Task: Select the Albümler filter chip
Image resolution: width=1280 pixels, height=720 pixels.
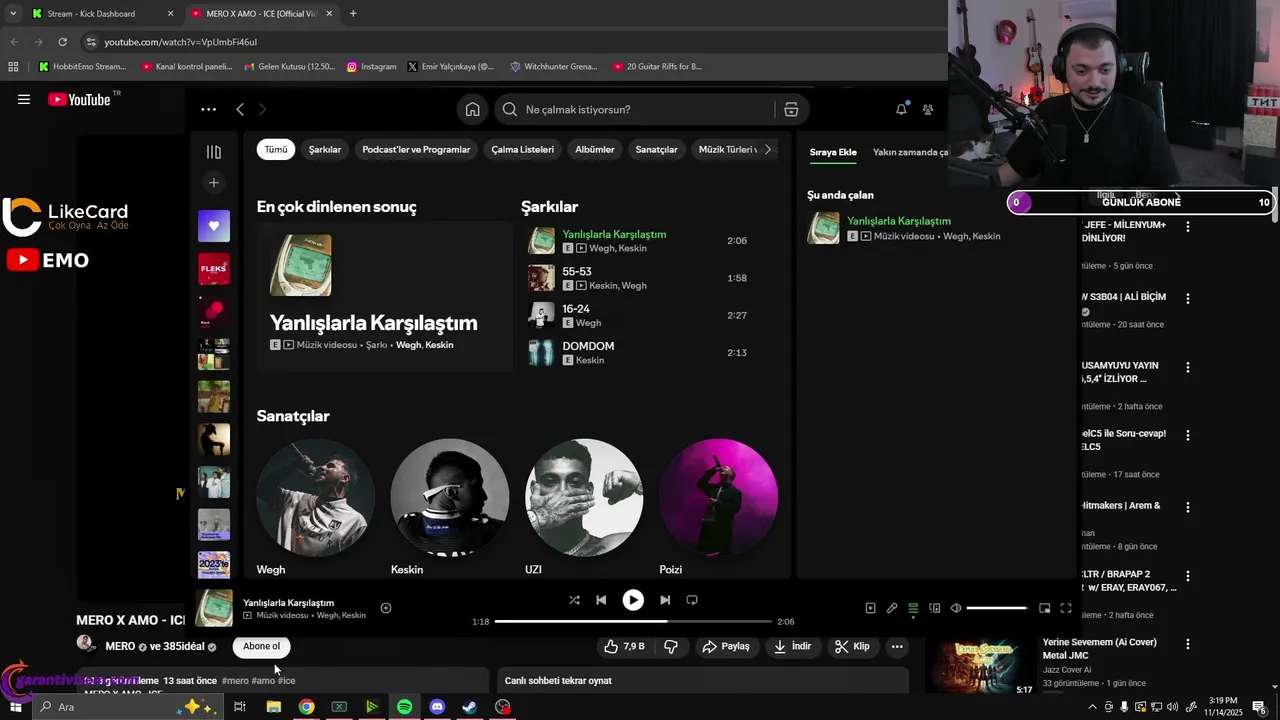Action: tap(595, 149)
